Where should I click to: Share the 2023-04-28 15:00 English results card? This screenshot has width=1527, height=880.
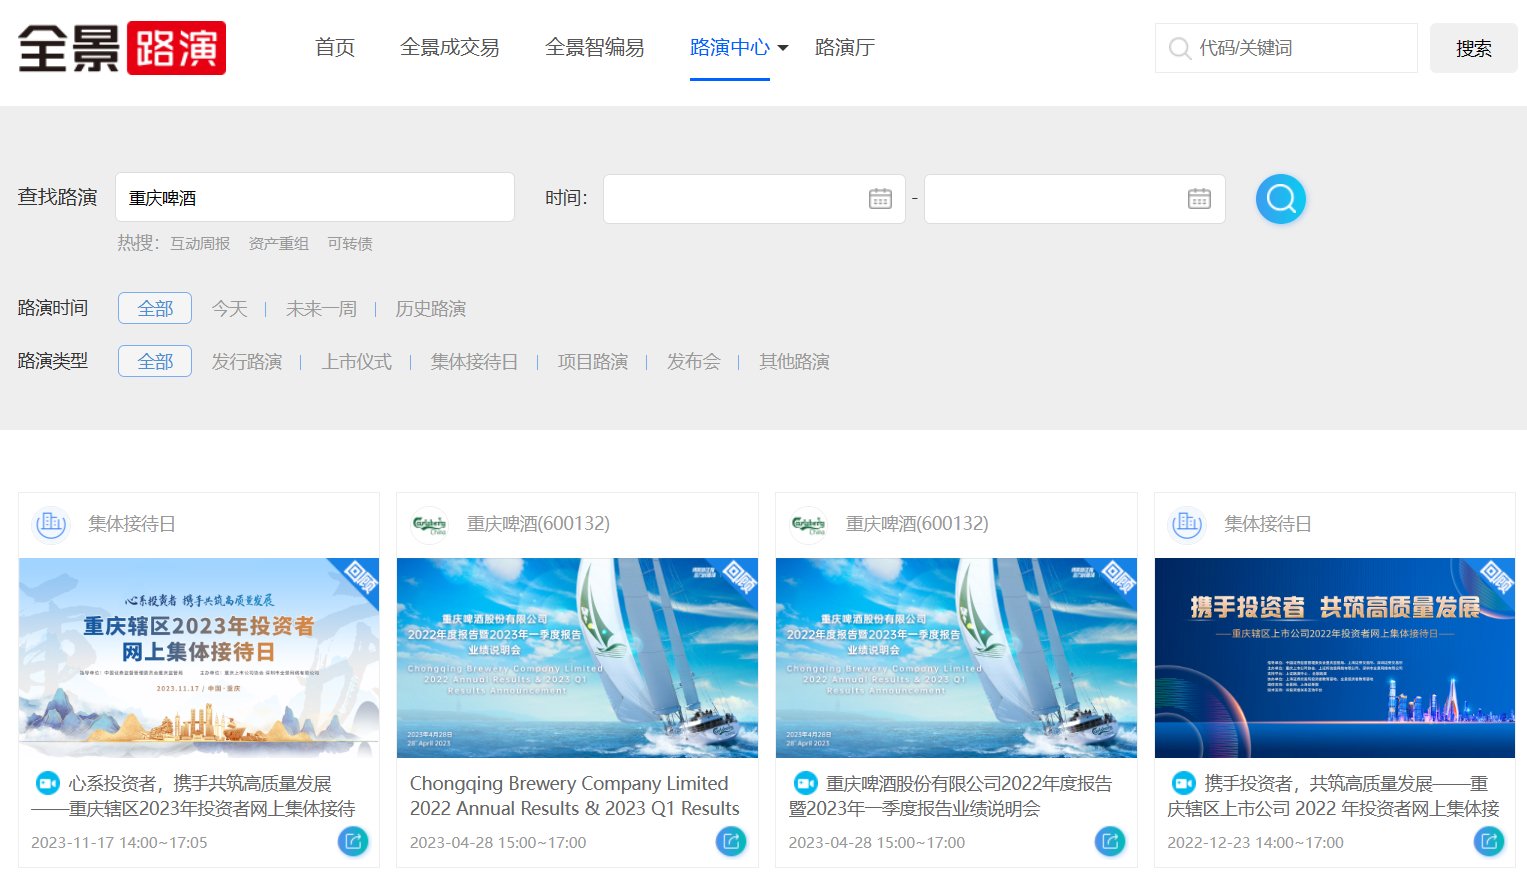point(731,841)
